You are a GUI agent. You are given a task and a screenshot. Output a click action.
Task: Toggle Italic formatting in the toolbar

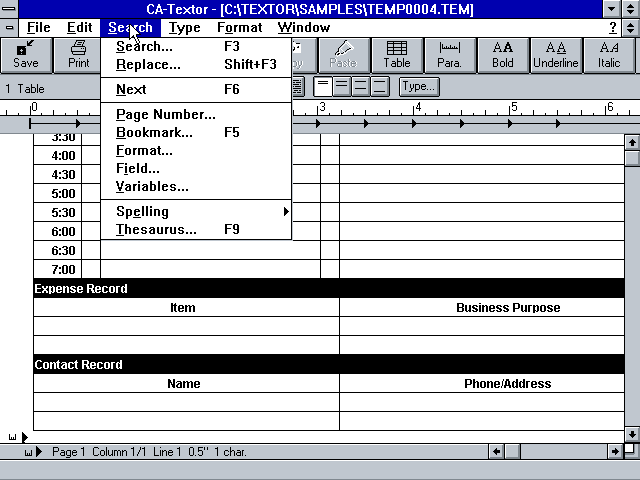point(609,56)
